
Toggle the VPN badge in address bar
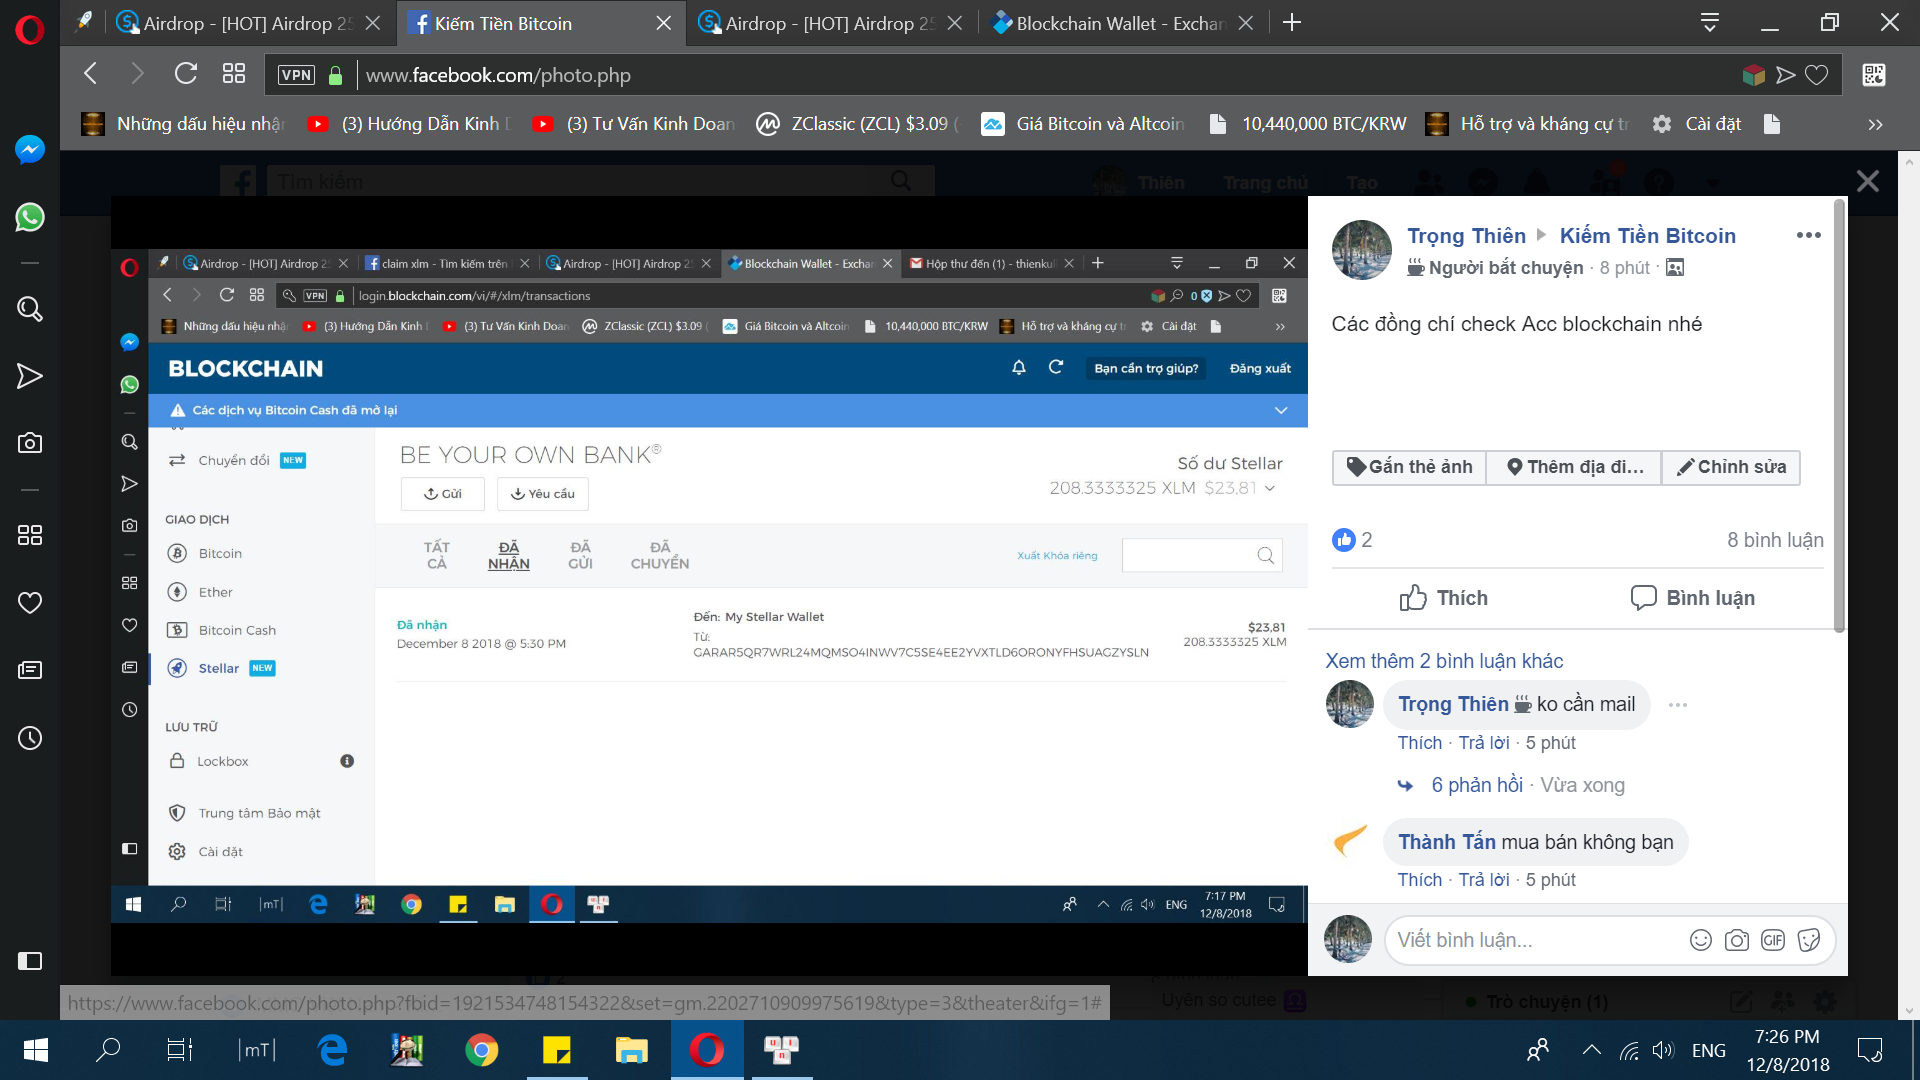click(x=296, y=75)
